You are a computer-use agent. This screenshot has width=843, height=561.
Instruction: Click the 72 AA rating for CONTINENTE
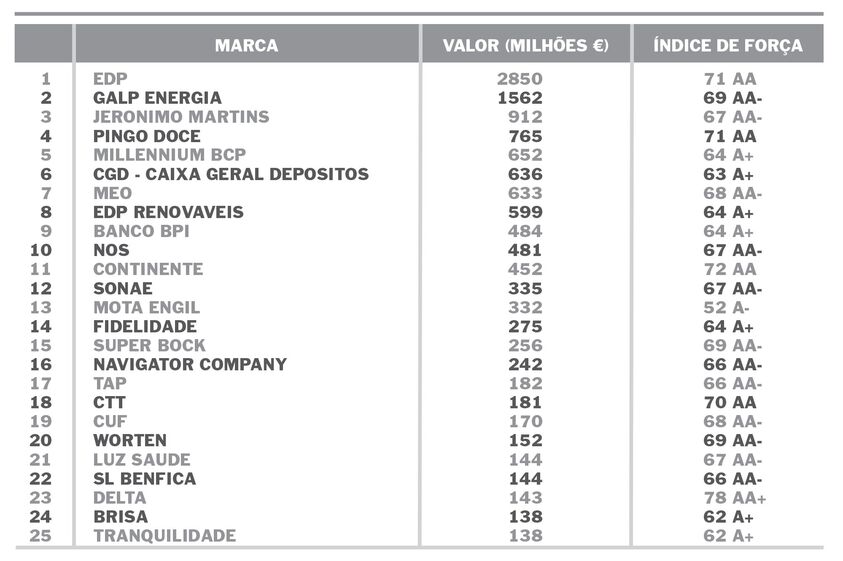tap(729, 269)
